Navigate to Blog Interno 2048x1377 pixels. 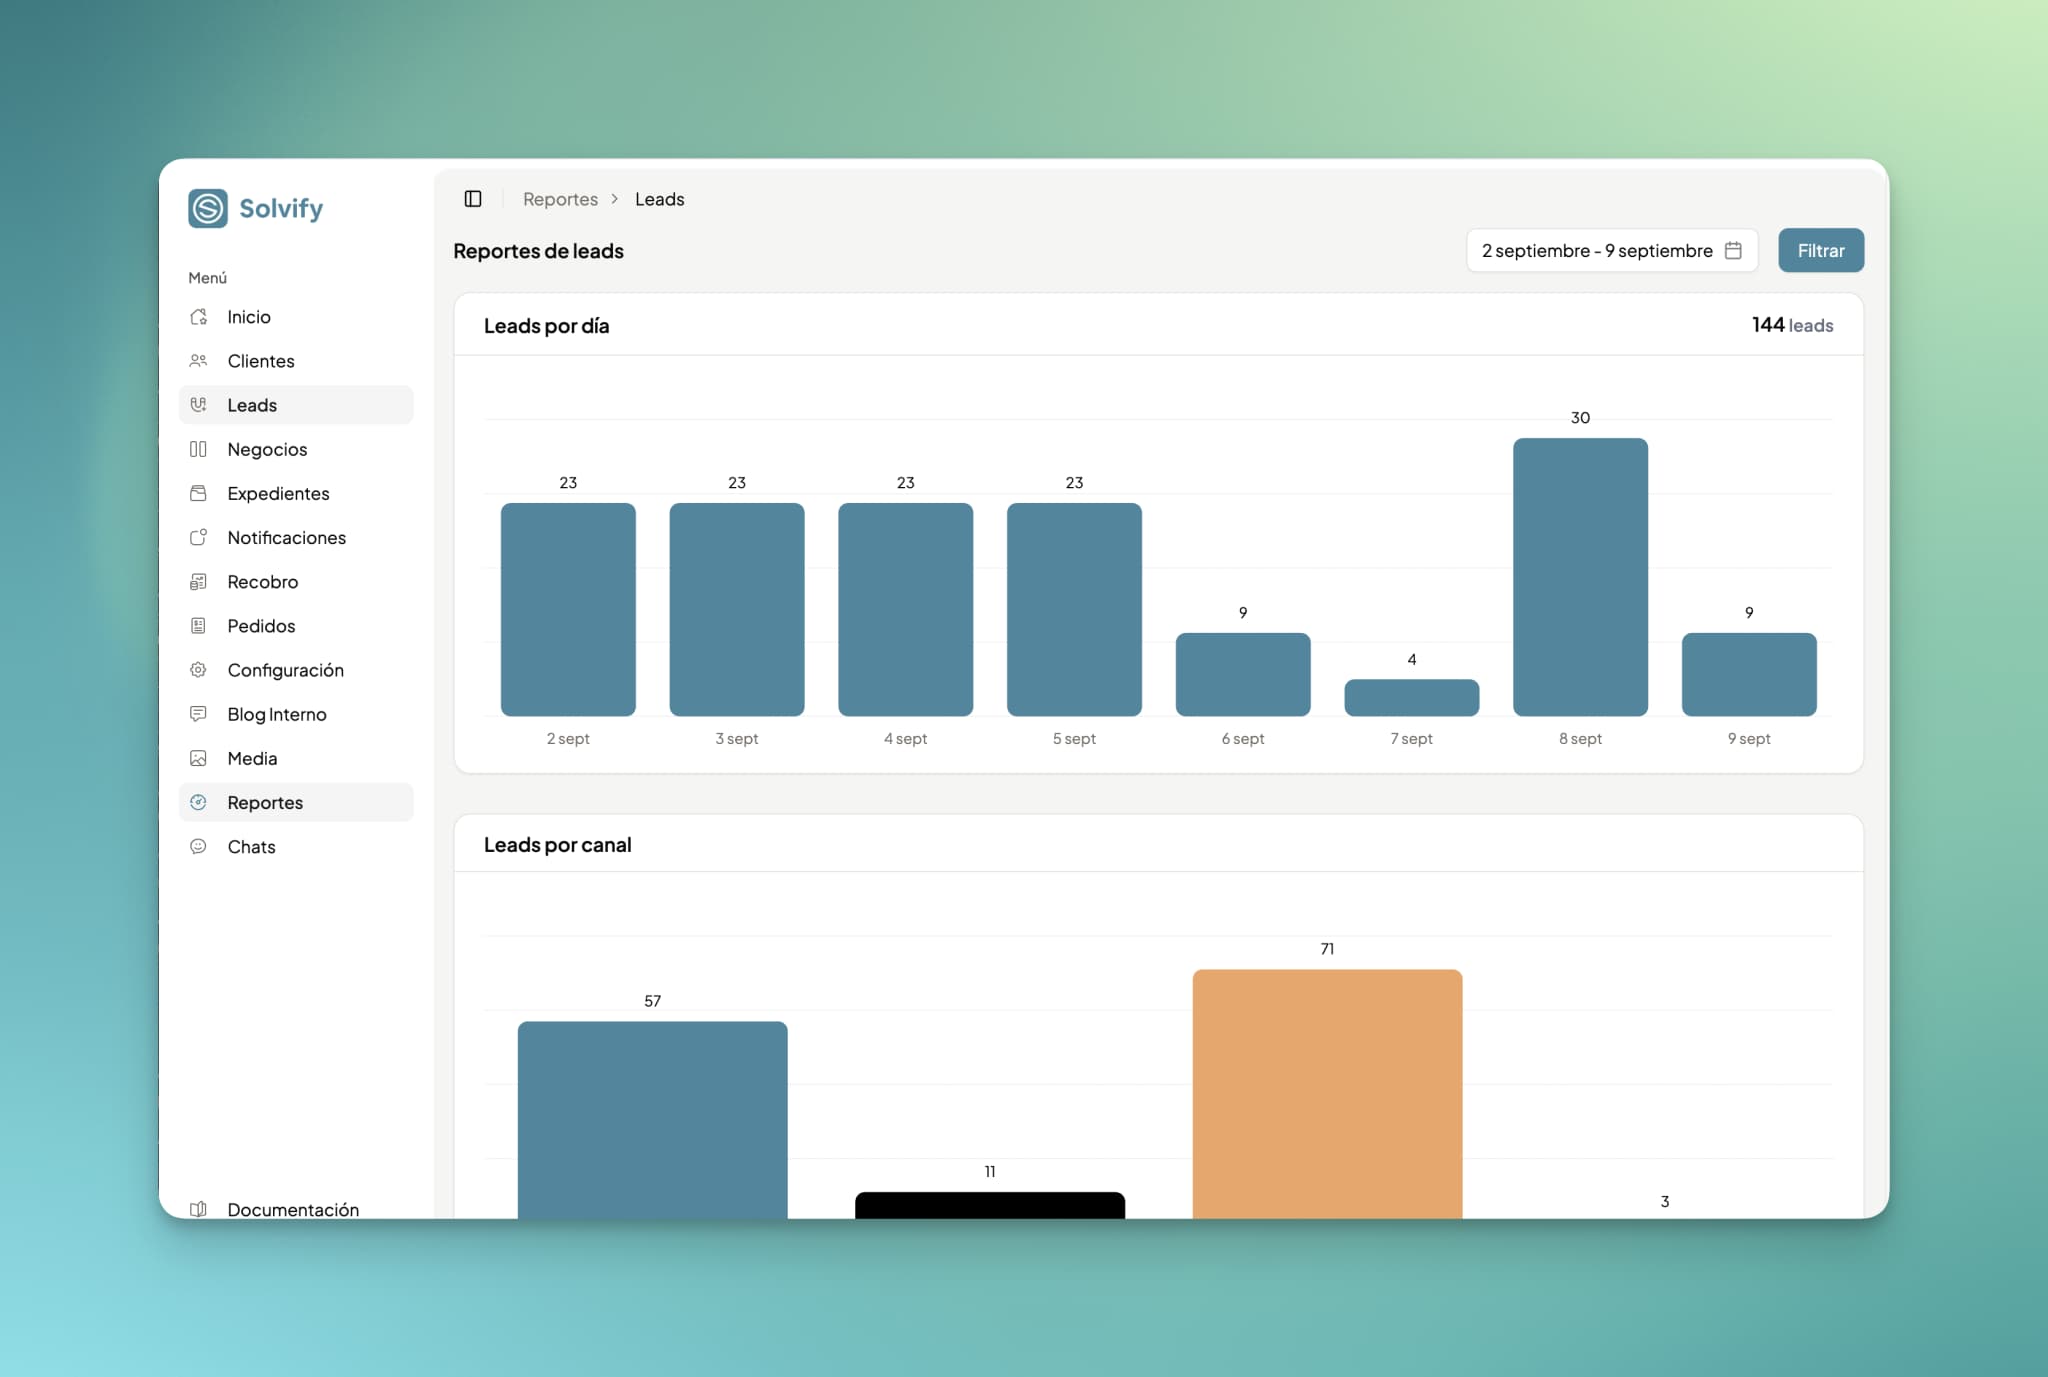[276, 714]
